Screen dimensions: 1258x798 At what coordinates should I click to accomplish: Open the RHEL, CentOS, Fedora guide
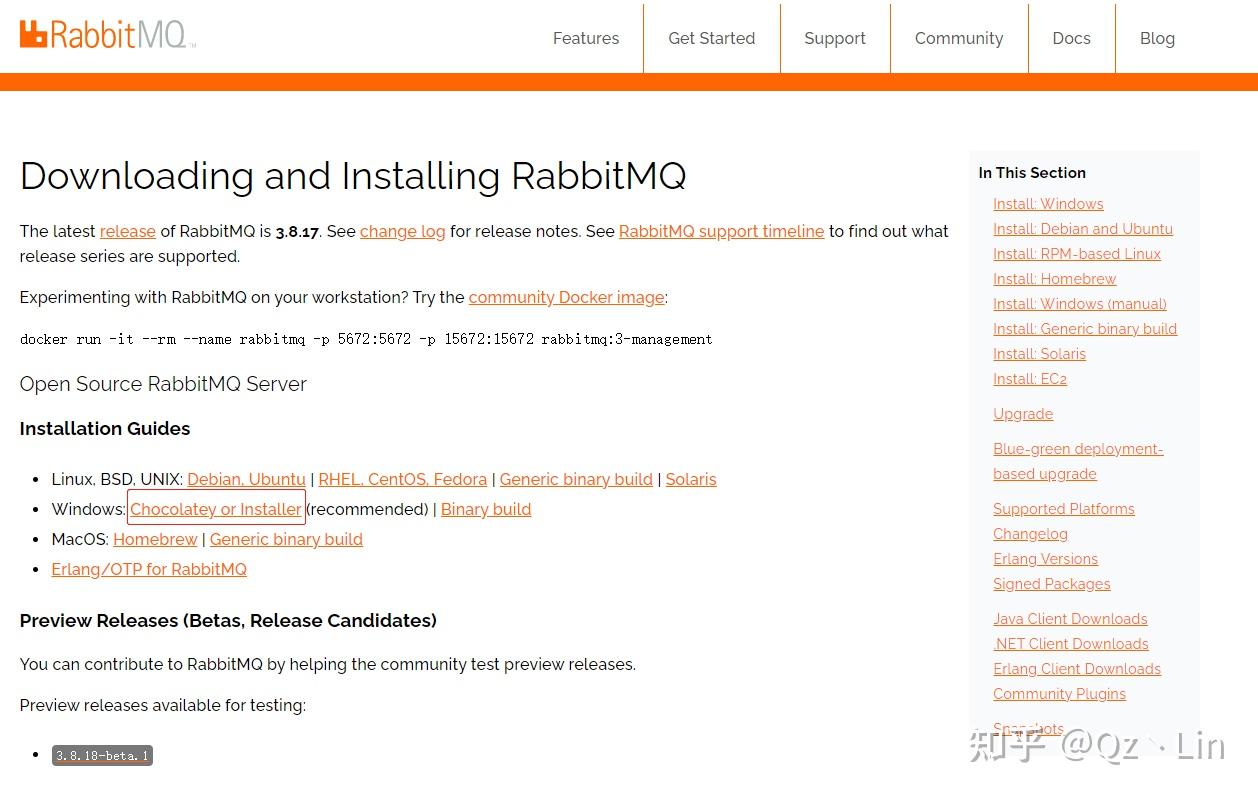[x=402, y=479]
